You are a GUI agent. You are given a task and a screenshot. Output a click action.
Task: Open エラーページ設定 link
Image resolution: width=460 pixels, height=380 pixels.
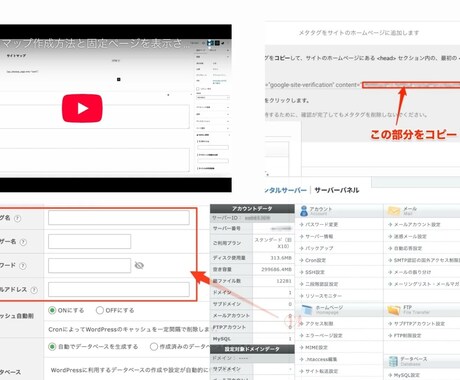pos(324,336)
